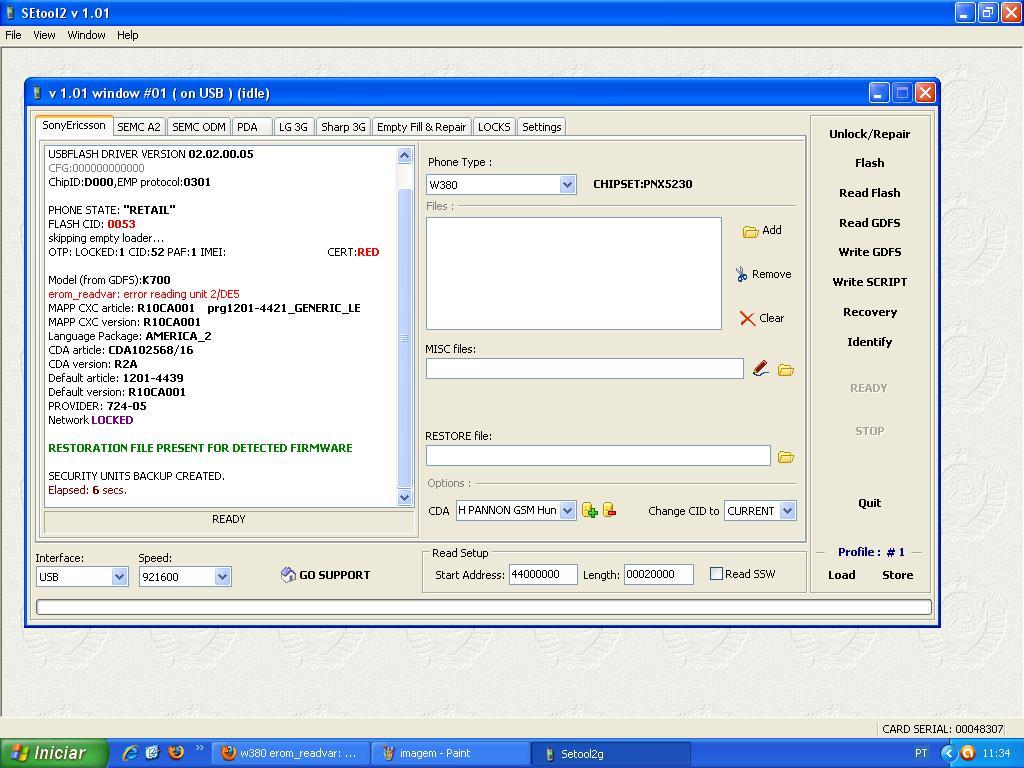The width and height of the screenshot is (1024, 768).
Task: Open the CDA PANNON GSM dropdown
Action: pos(568,511)
